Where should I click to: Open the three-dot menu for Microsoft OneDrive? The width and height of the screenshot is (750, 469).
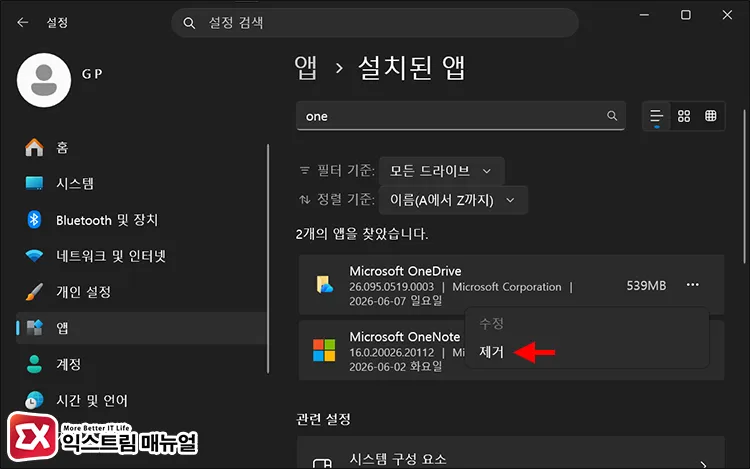(x=692, y=285)
